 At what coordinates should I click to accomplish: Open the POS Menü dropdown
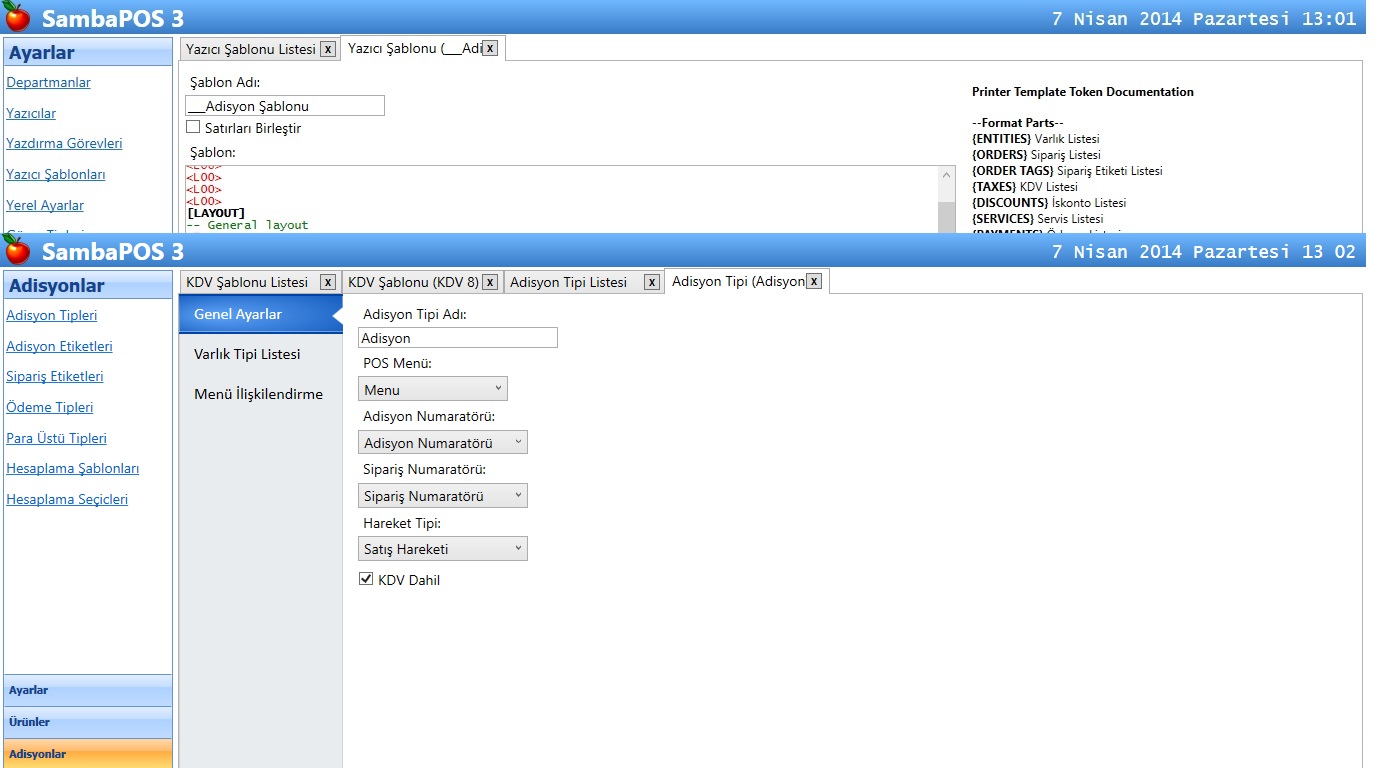pyautogui.click(x=432, y=389)
